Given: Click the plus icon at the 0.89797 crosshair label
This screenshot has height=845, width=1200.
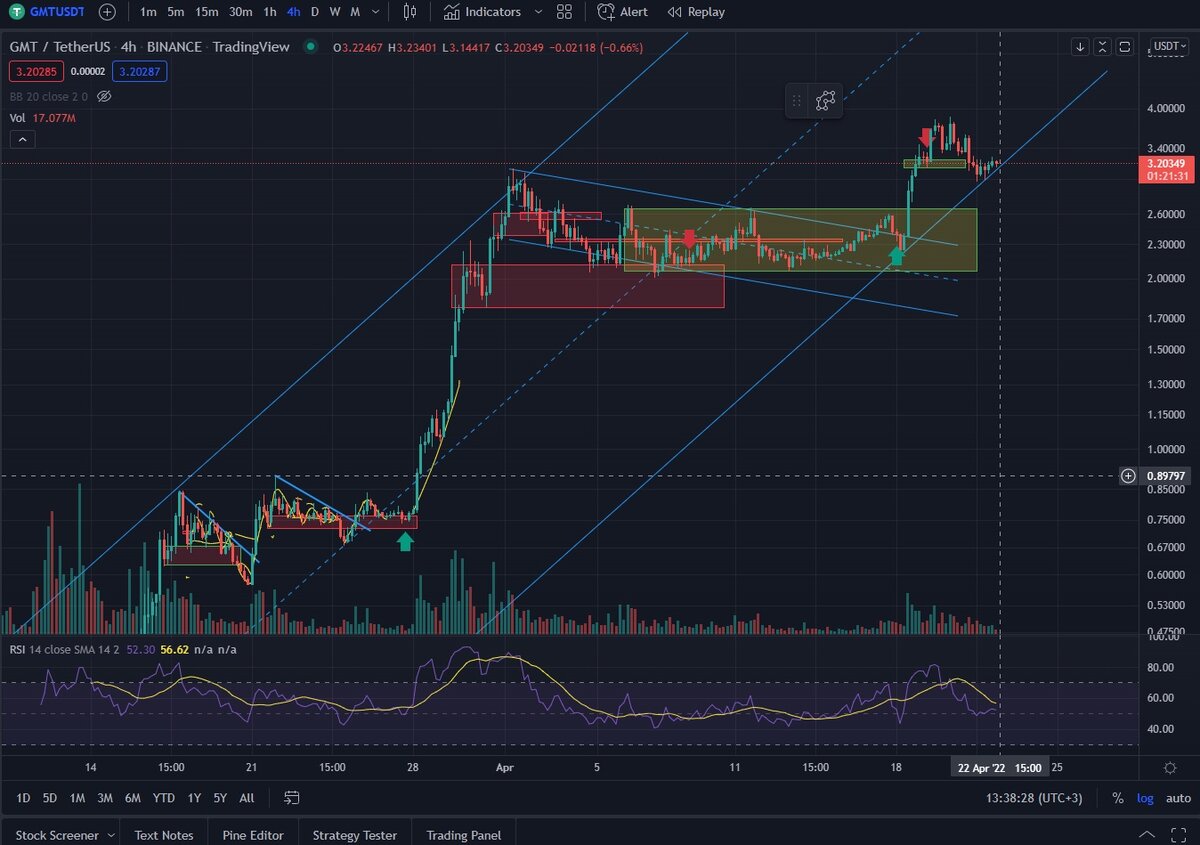Looking at the screenshot, I should pos(1128,476).
